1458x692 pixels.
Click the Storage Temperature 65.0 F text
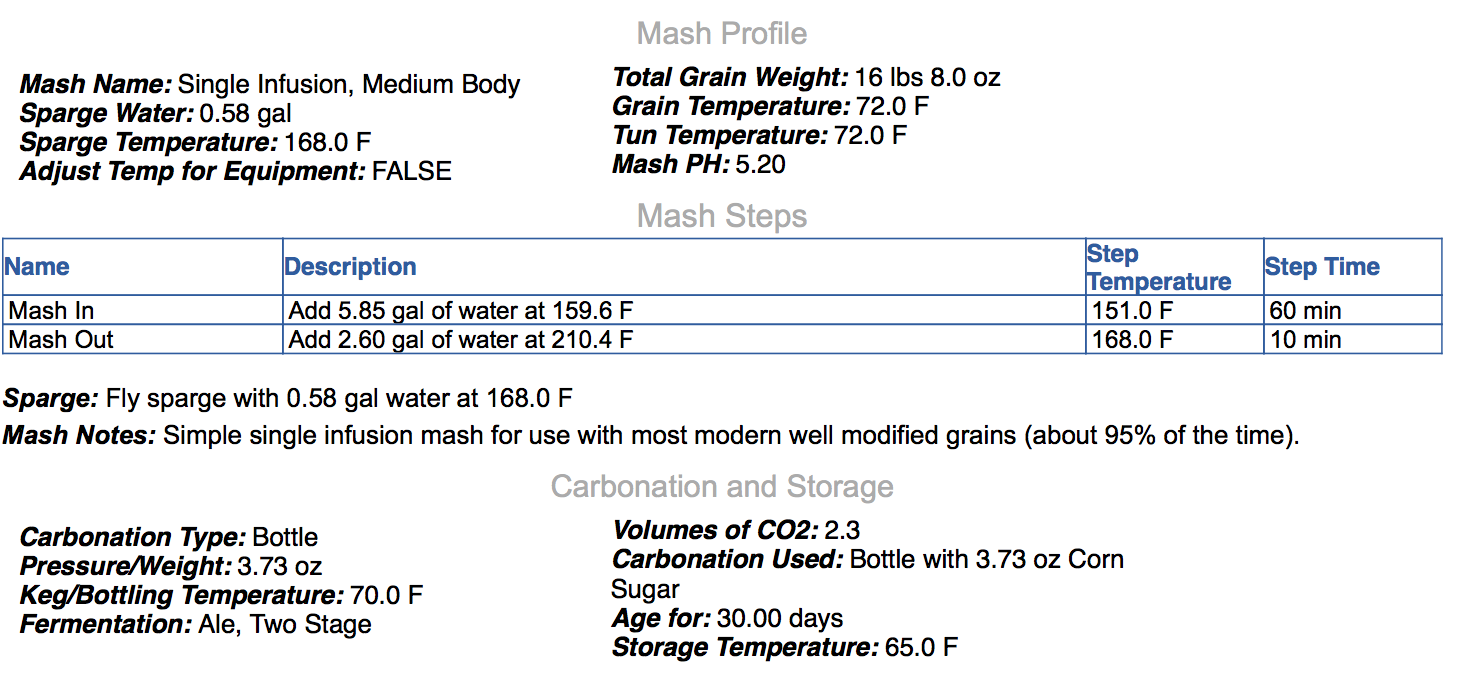[920, 647]
